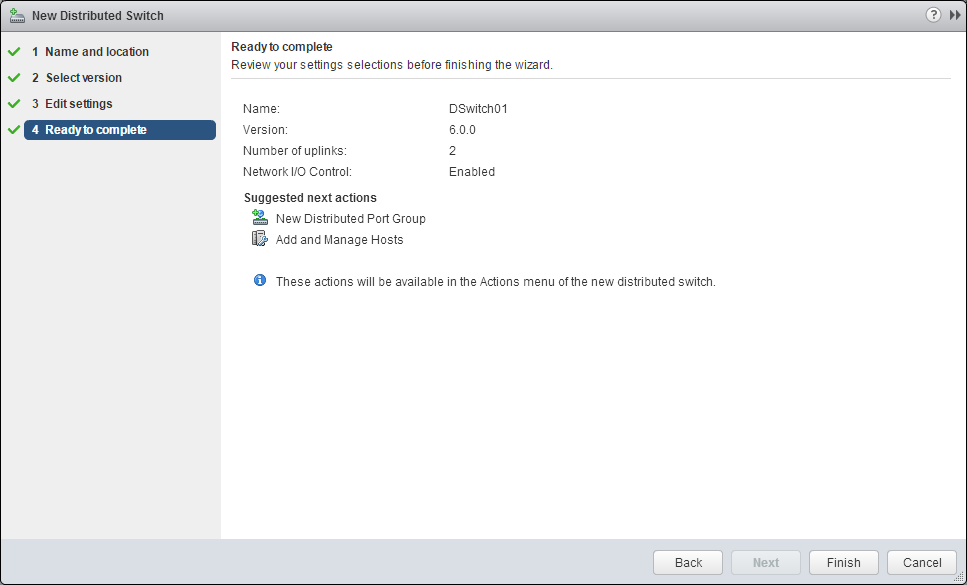Click the blue information icon

(260, 281)
